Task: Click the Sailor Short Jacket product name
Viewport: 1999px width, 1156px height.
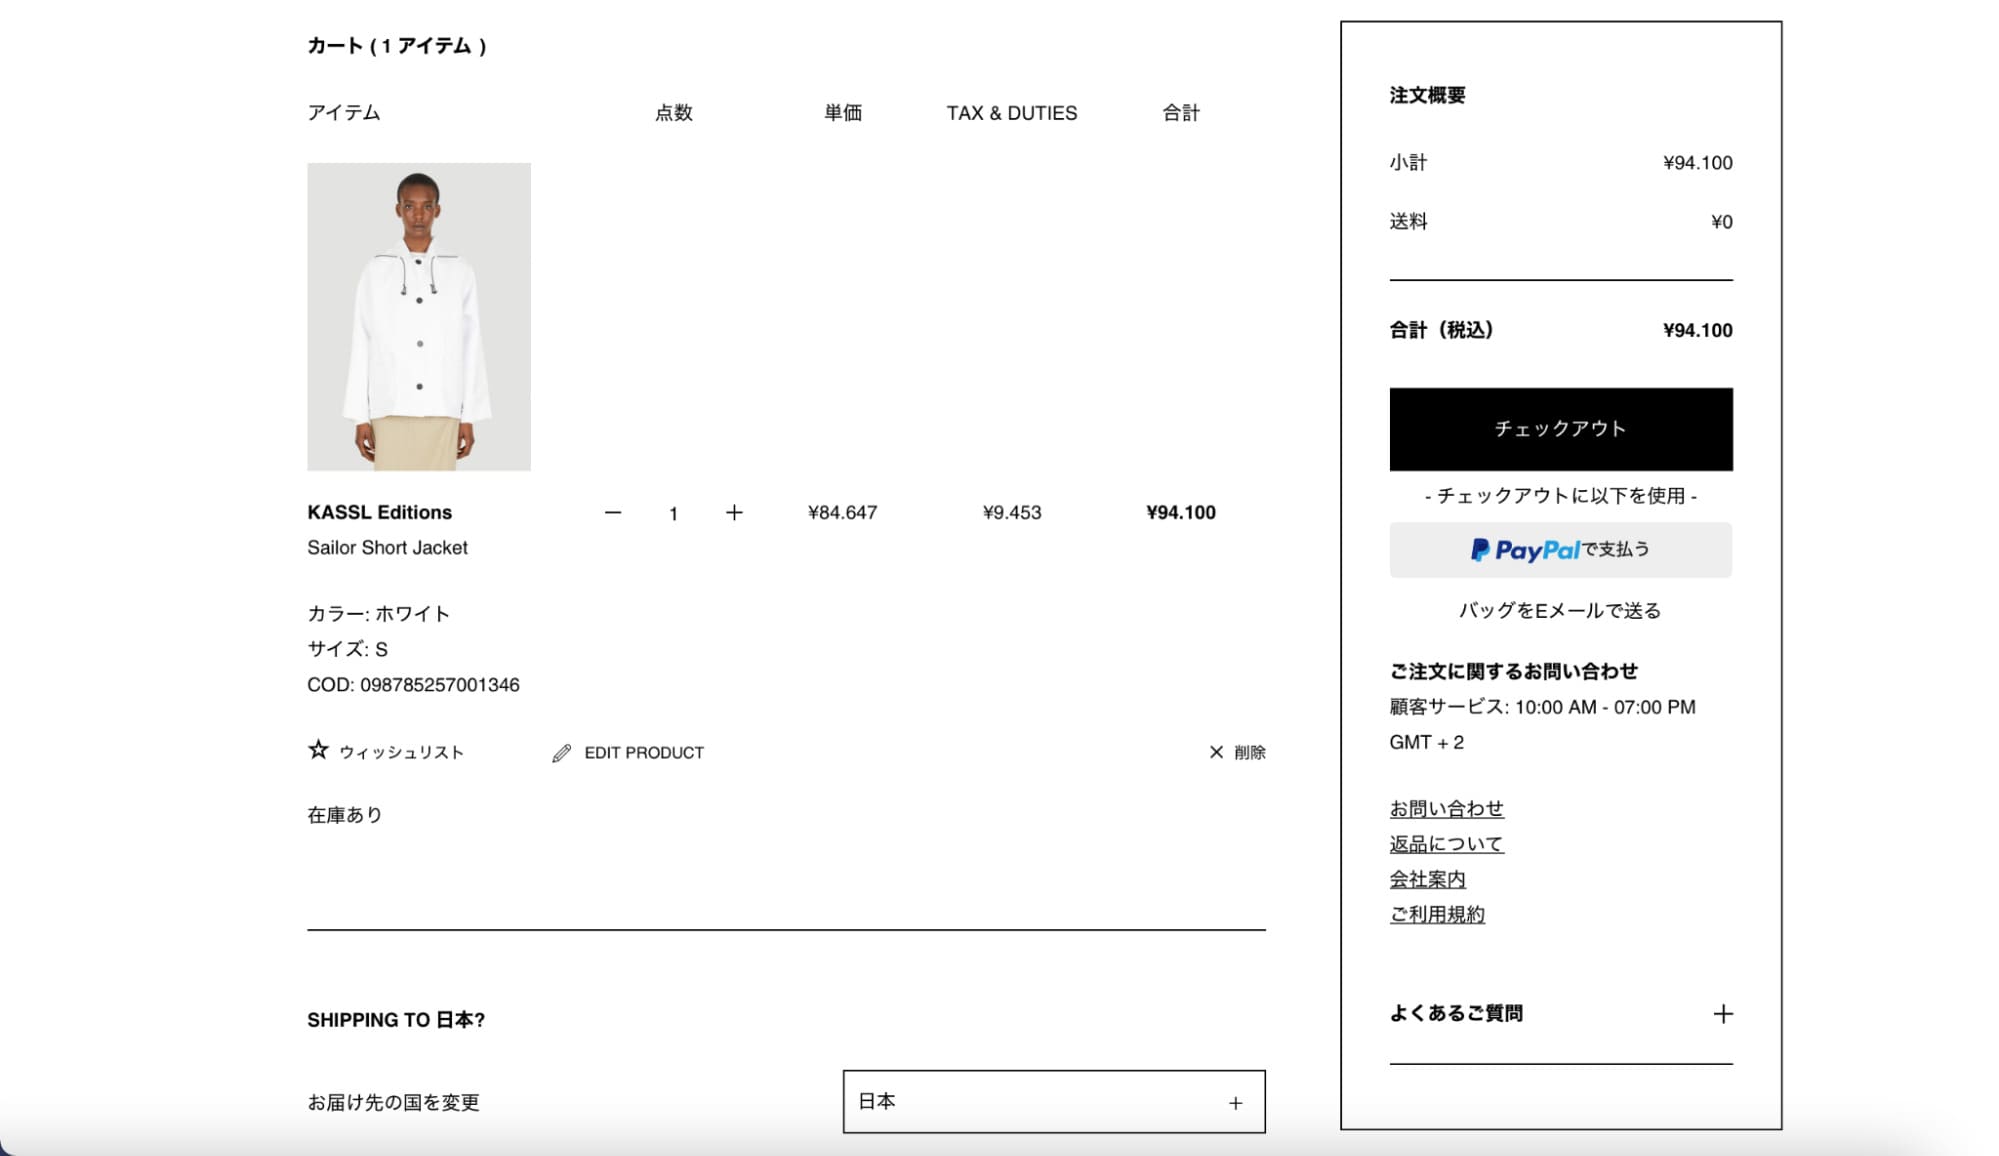Action: (387, 548)
